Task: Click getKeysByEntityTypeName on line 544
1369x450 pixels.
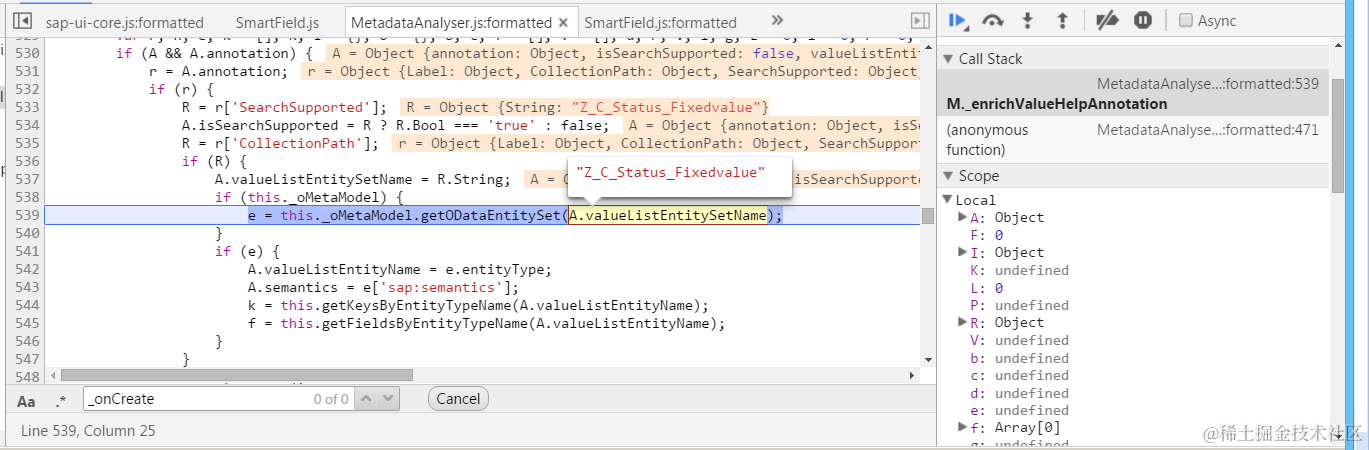Action: [x=414, y=305]
